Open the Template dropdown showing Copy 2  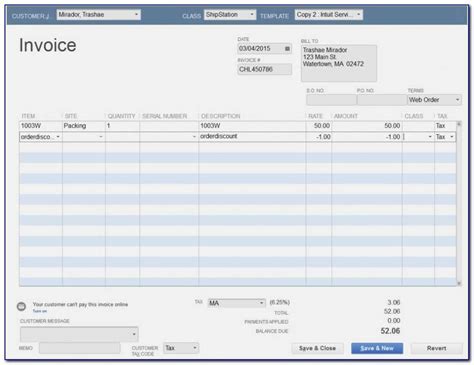(328, 15)
